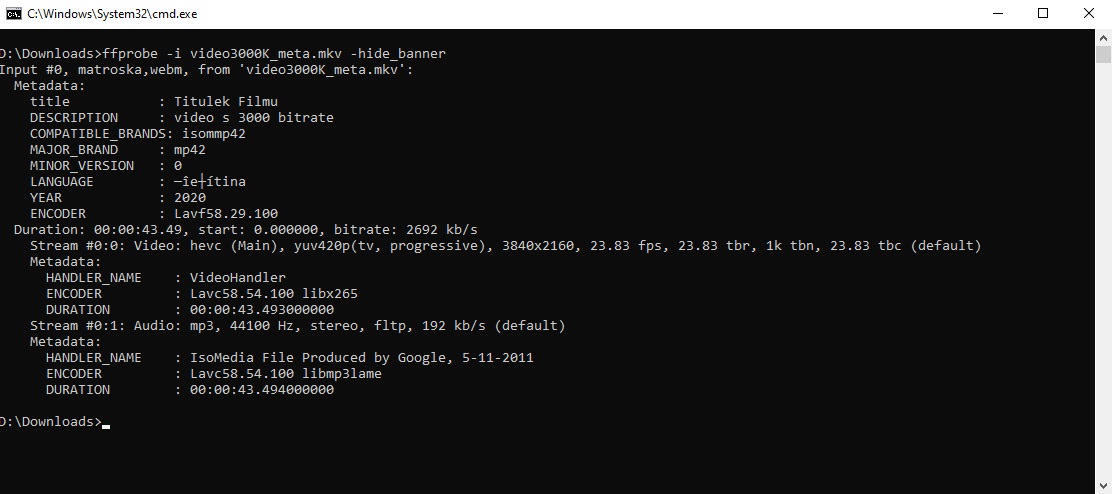The image size is (1112, 494).
Task: Maximize the cmd.exe window
Action: click(x=1043, y=13)
